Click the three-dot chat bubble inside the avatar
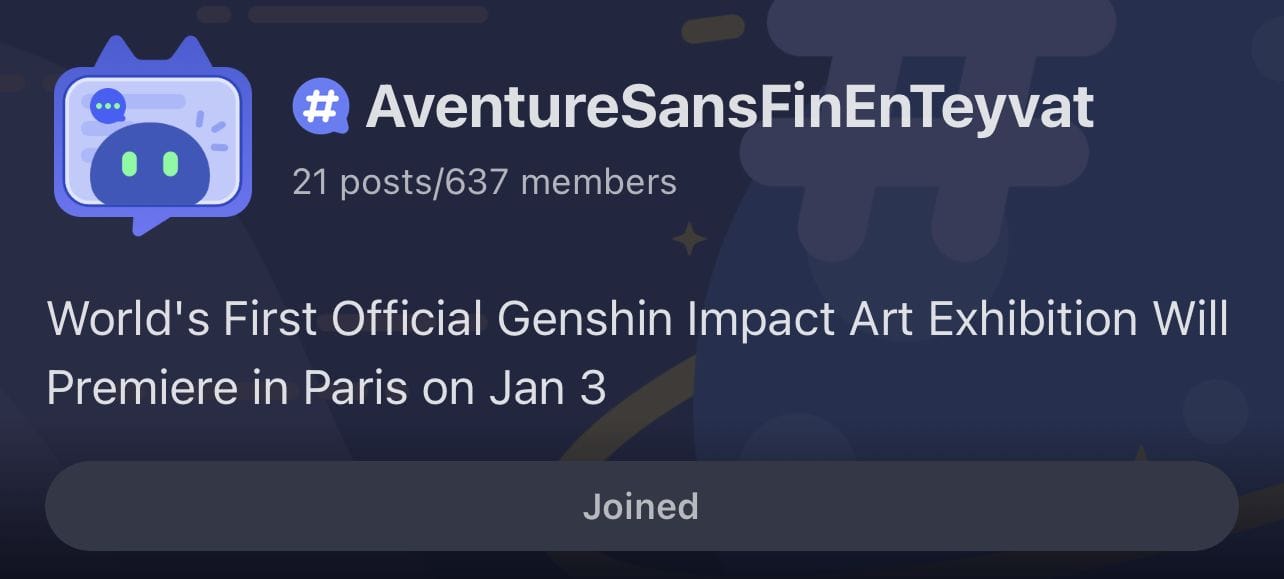 [107, 106]
